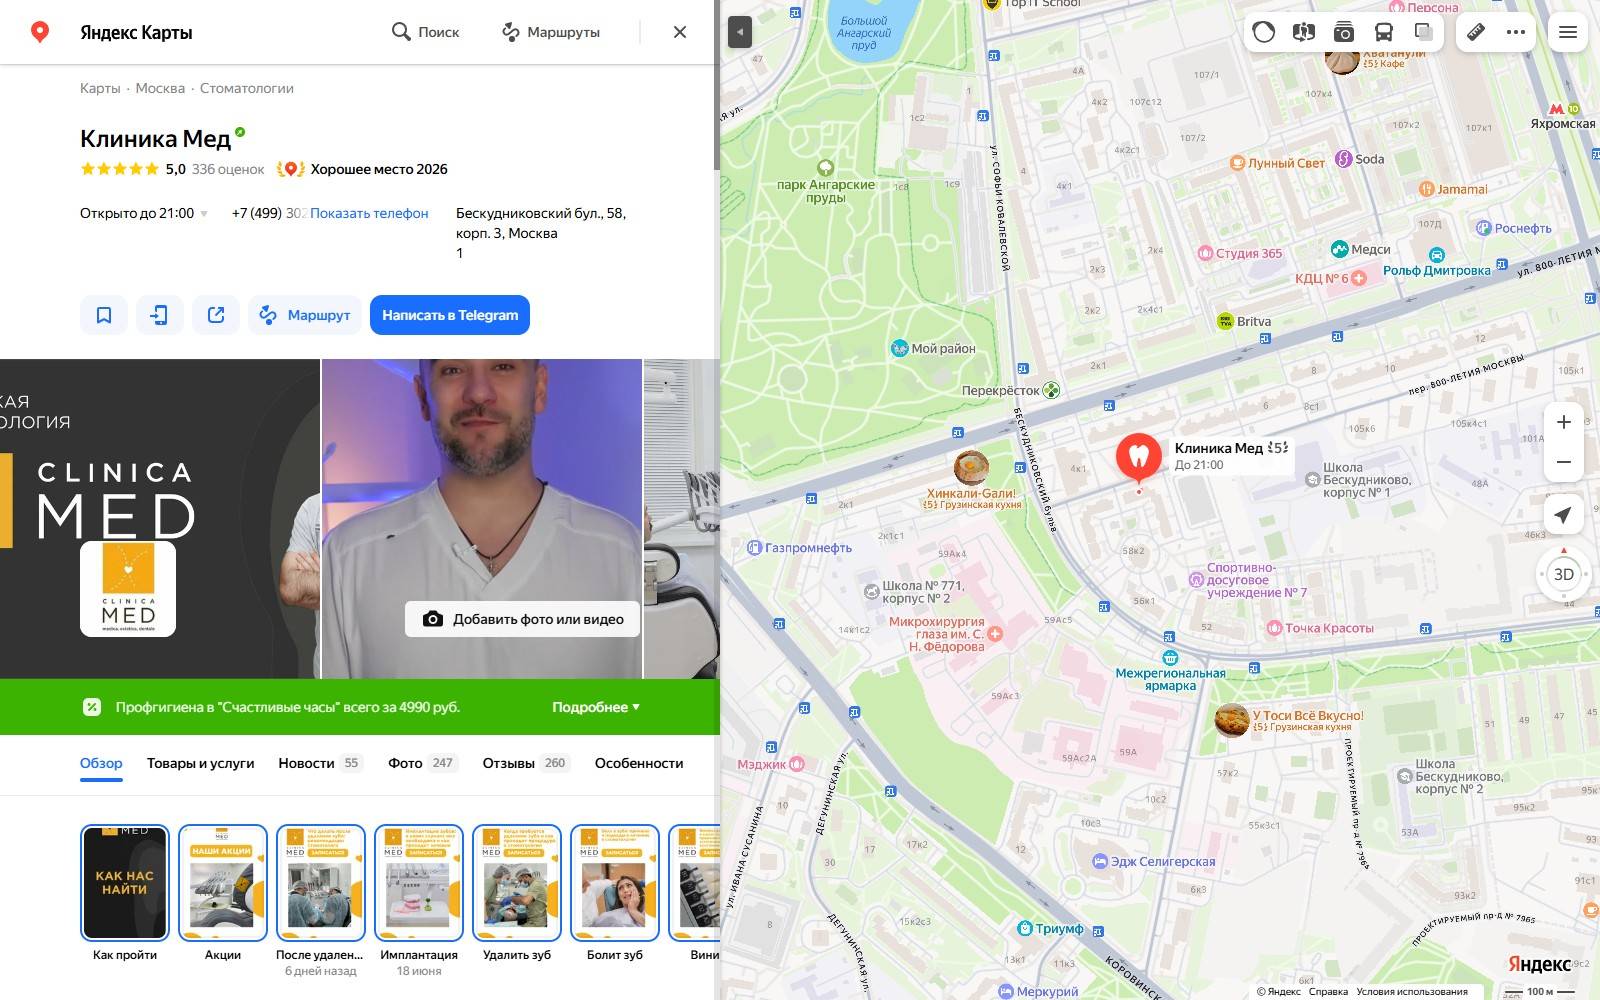1600x1000 pixels.
Task: Open the Удалить зуб story
Action: point(517,882)
